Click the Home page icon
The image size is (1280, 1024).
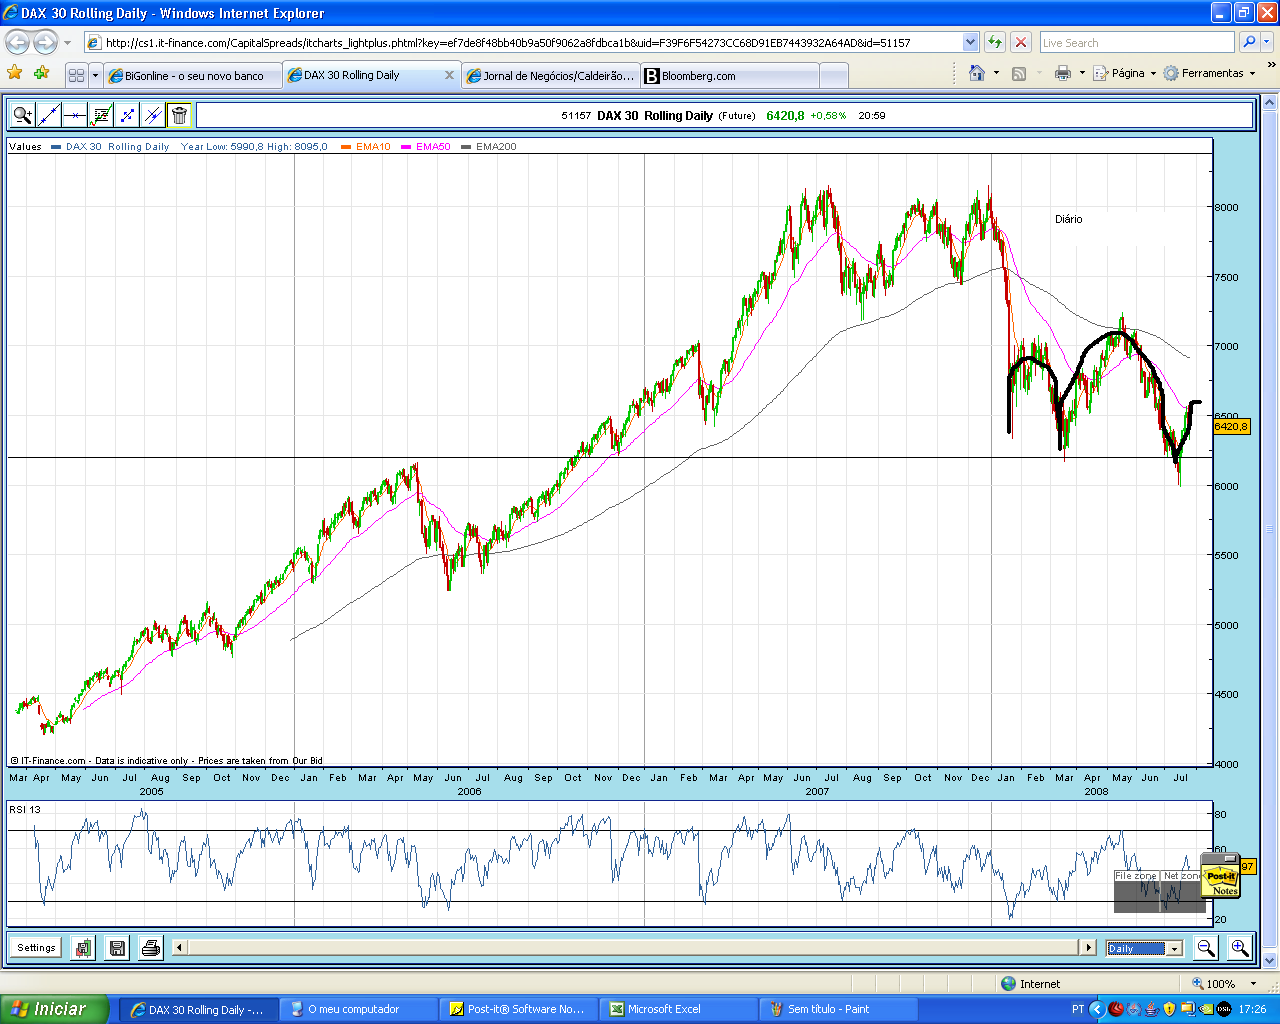click(977, 73)
